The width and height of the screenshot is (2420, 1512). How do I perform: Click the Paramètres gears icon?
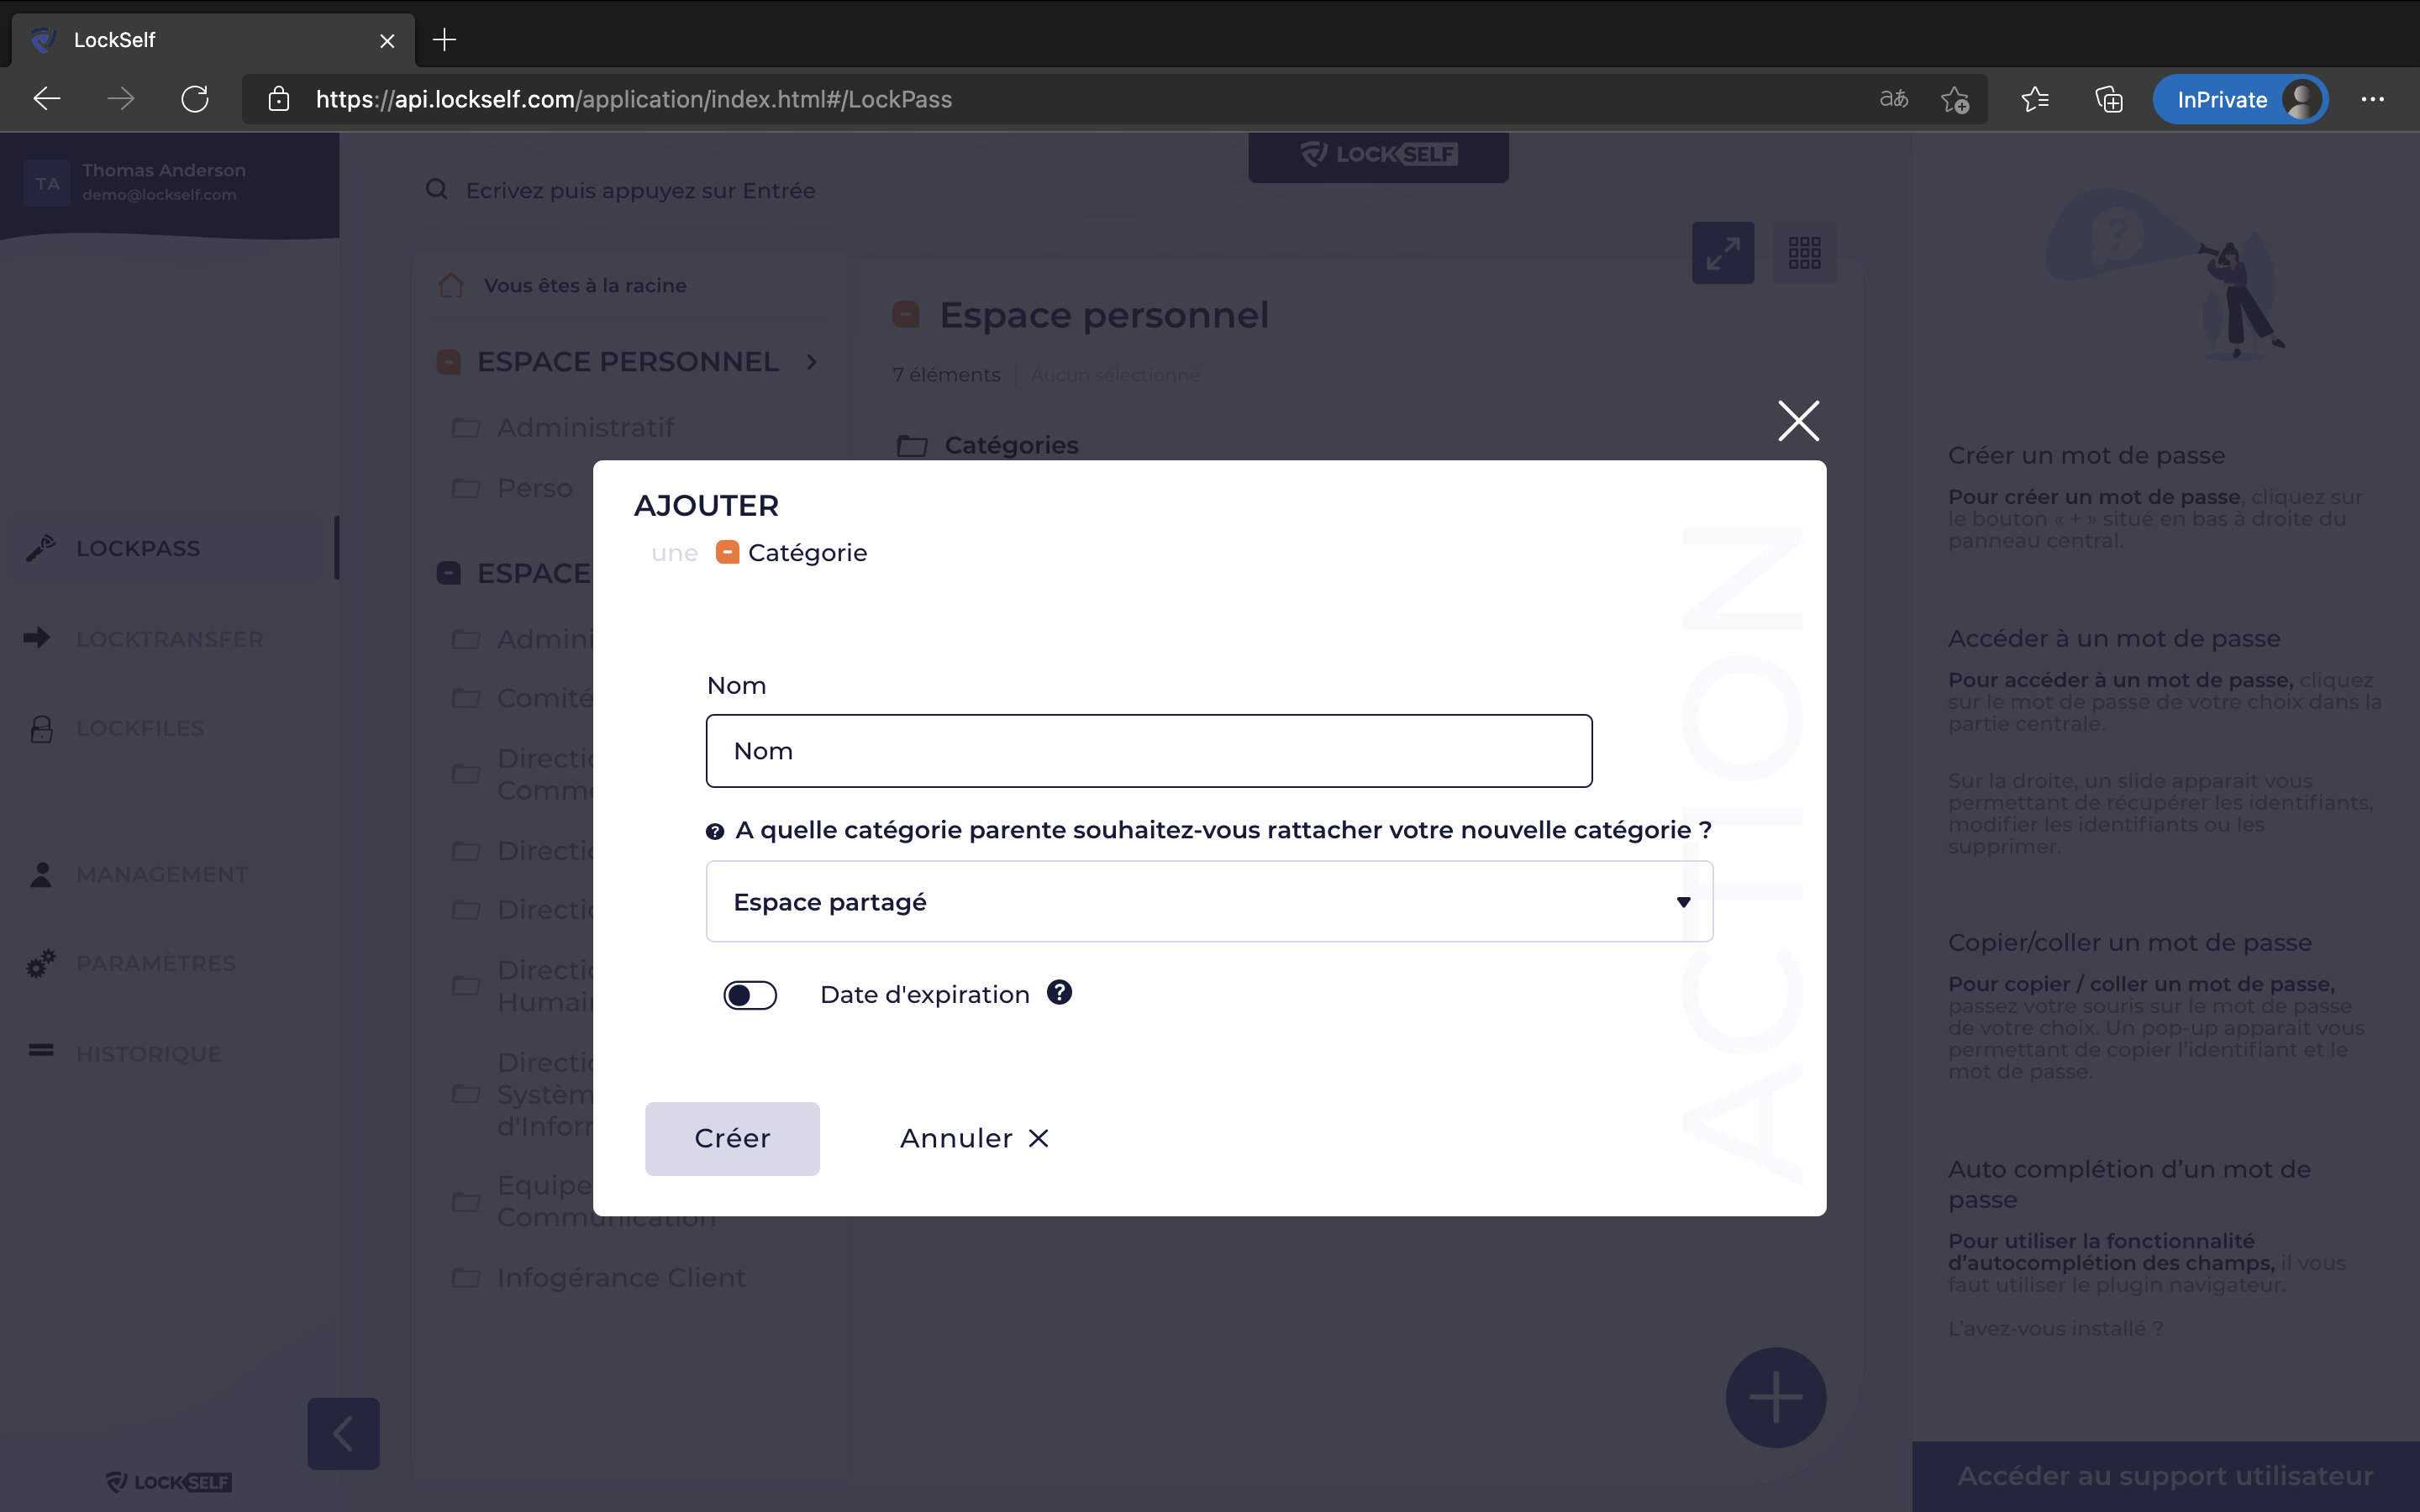pos(41,964)
